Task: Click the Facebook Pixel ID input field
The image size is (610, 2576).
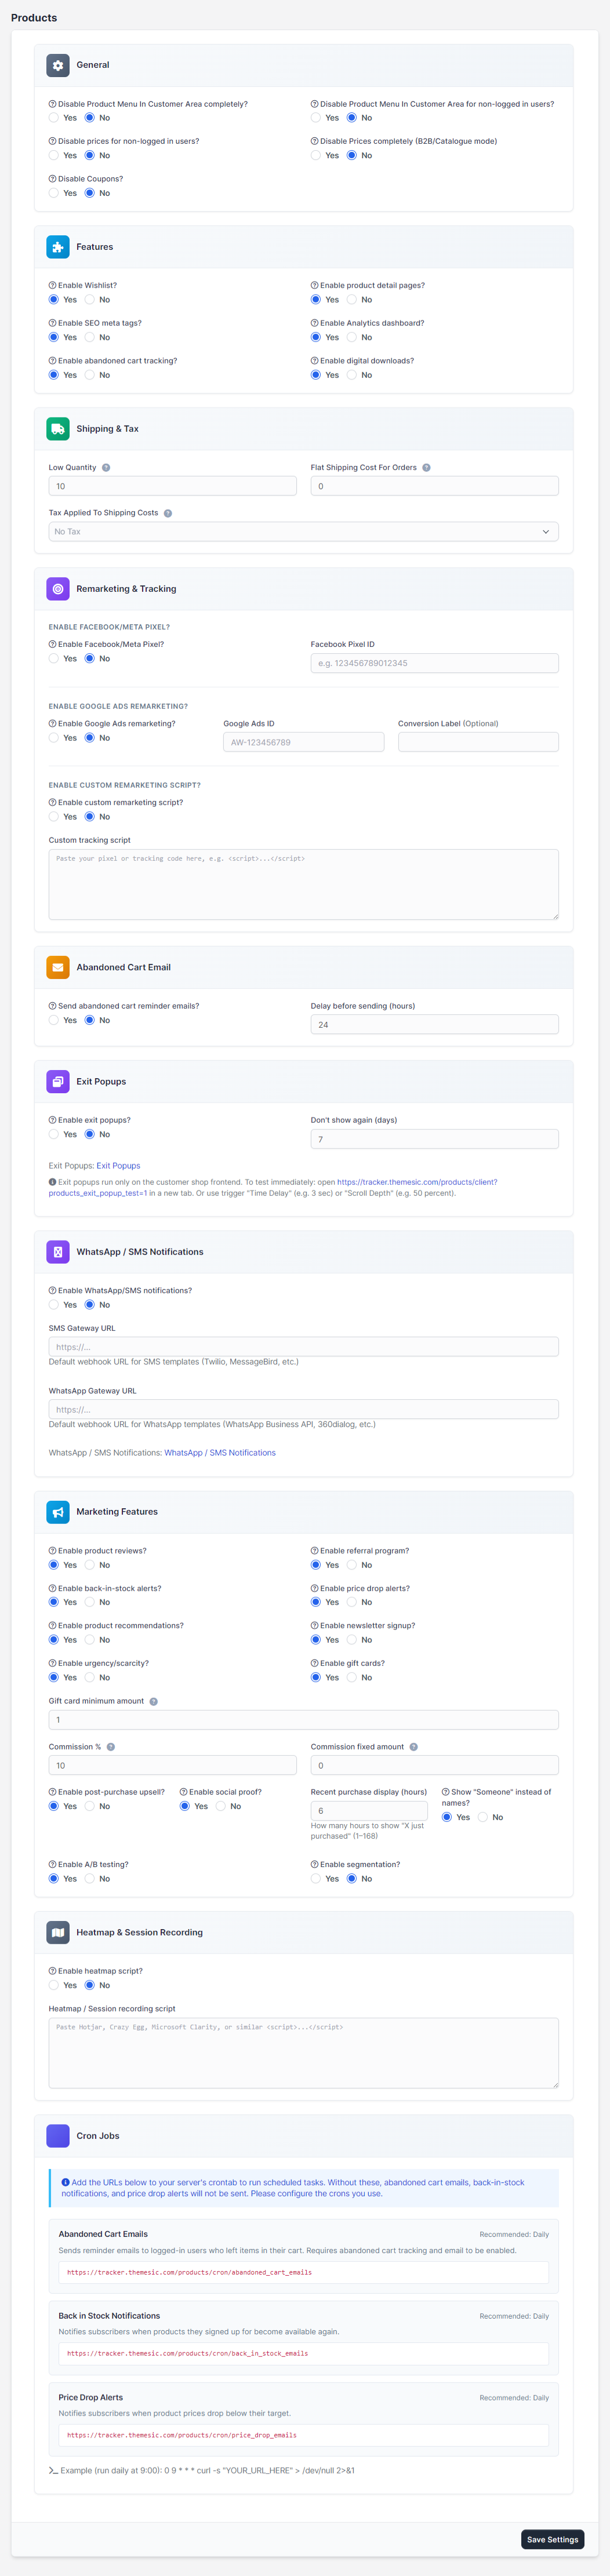Action: (x=434, y=663)
